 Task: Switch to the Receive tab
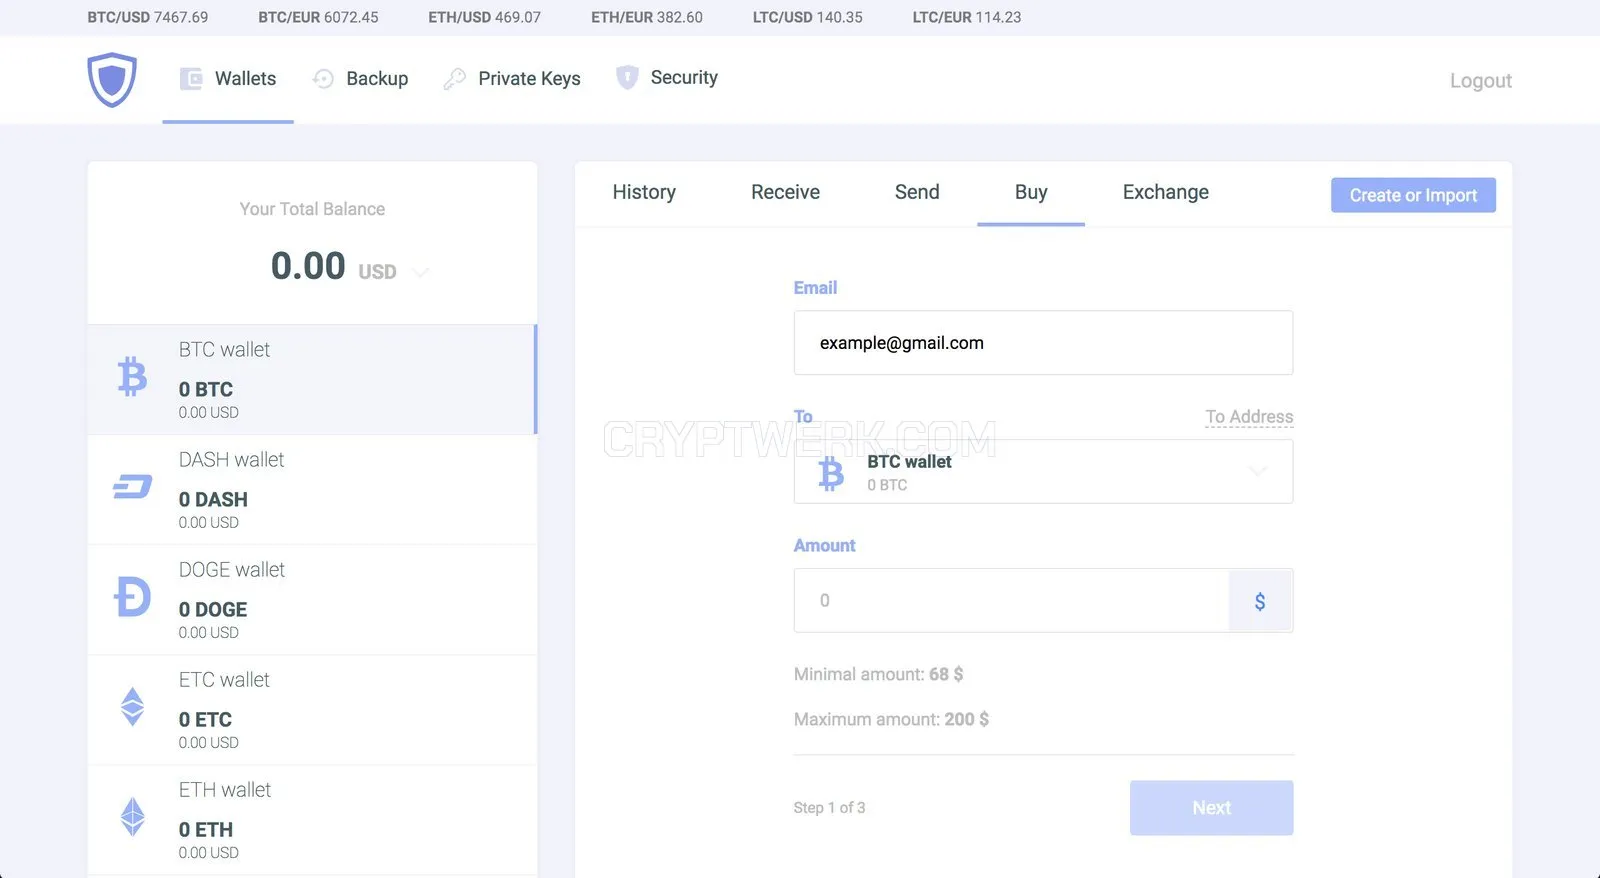[785, 192]
